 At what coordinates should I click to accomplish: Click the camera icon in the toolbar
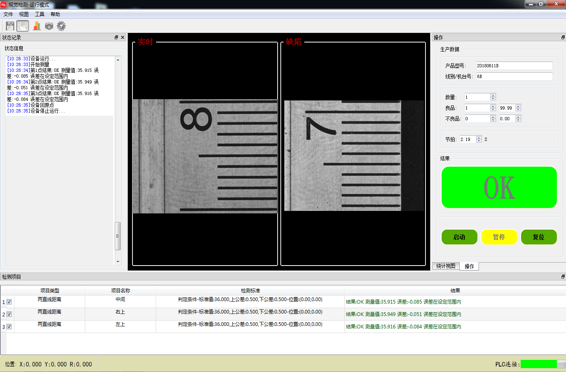(49, 26)
